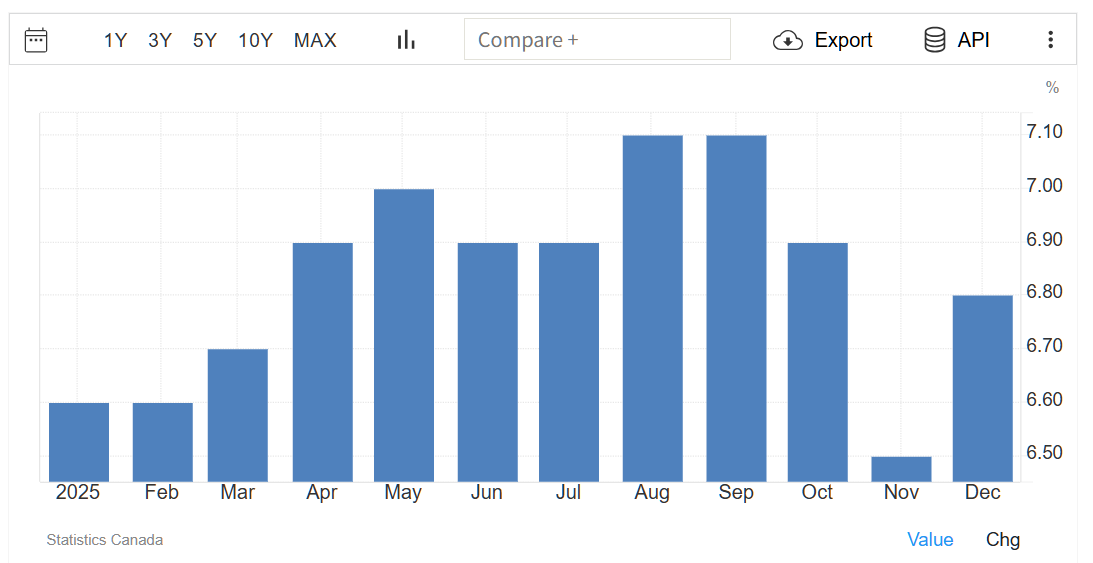Click the December bar in chart
The image size is (1093, 563).
point(982,388)
